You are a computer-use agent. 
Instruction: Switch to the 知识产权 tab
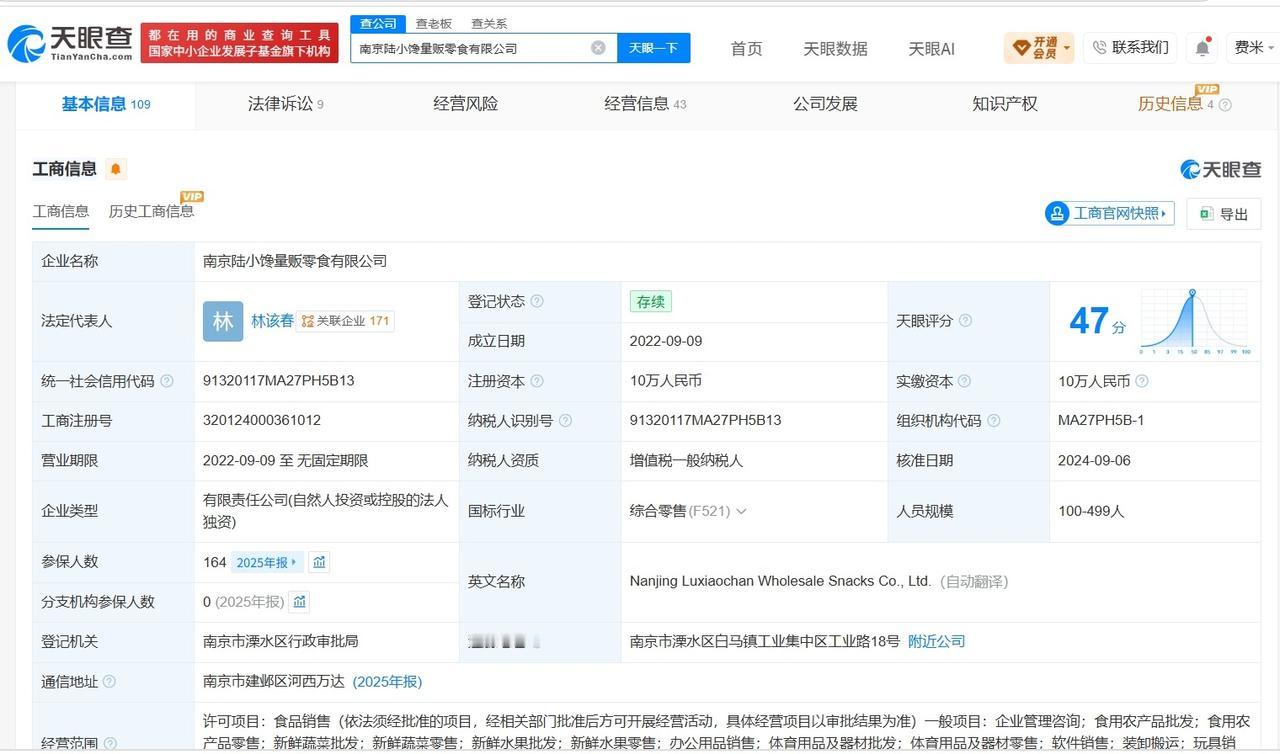pos(1005,104)
